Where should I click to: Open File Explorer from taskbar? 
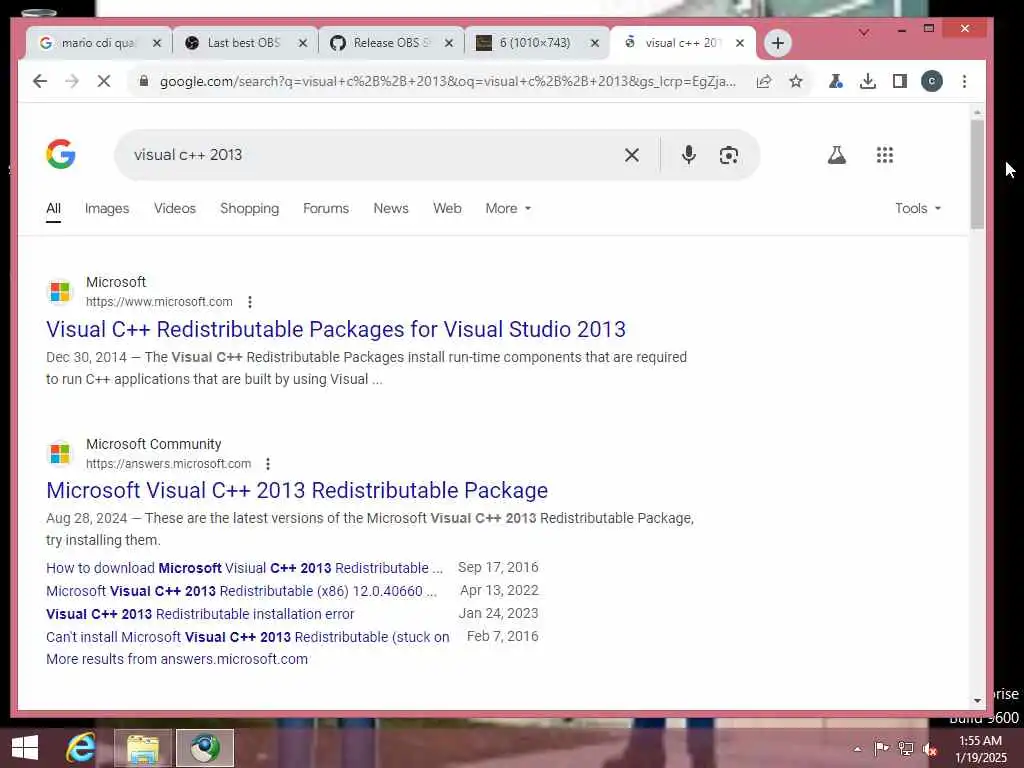pos(142,748)
